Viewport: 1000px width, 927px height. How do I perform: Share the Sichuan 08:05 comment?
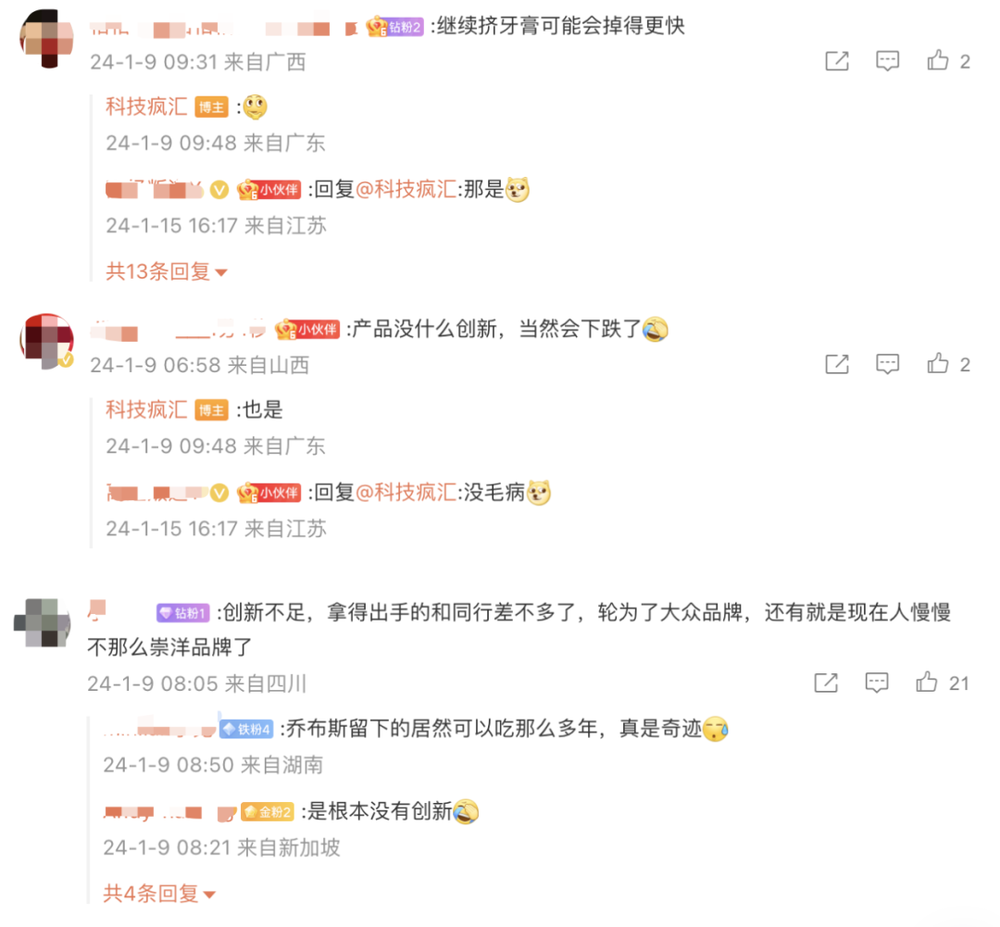coord(826,683)
